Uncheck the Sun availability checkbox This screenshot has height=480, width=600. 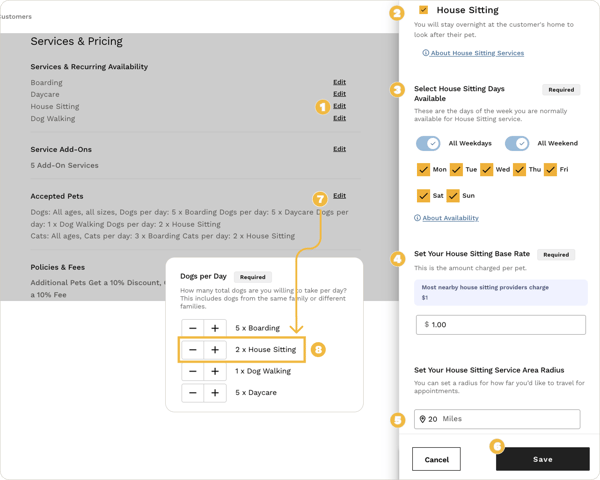pos(453,196)
